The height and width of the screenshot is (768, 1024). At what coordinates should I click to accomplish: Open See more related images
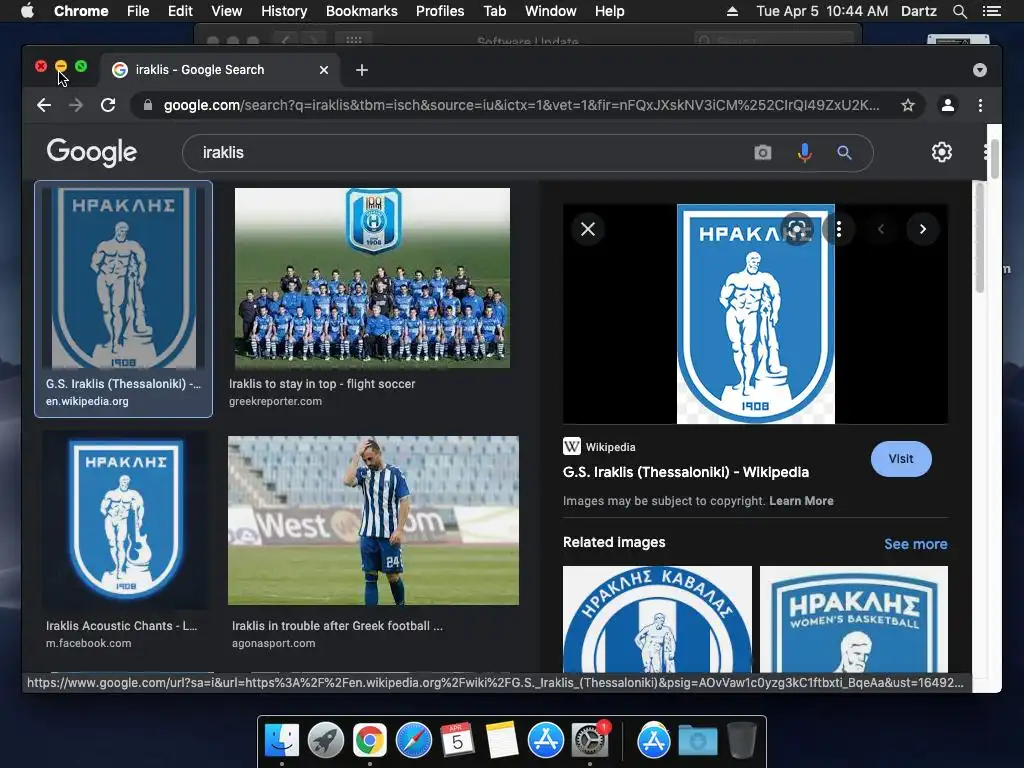pos(916,544)
